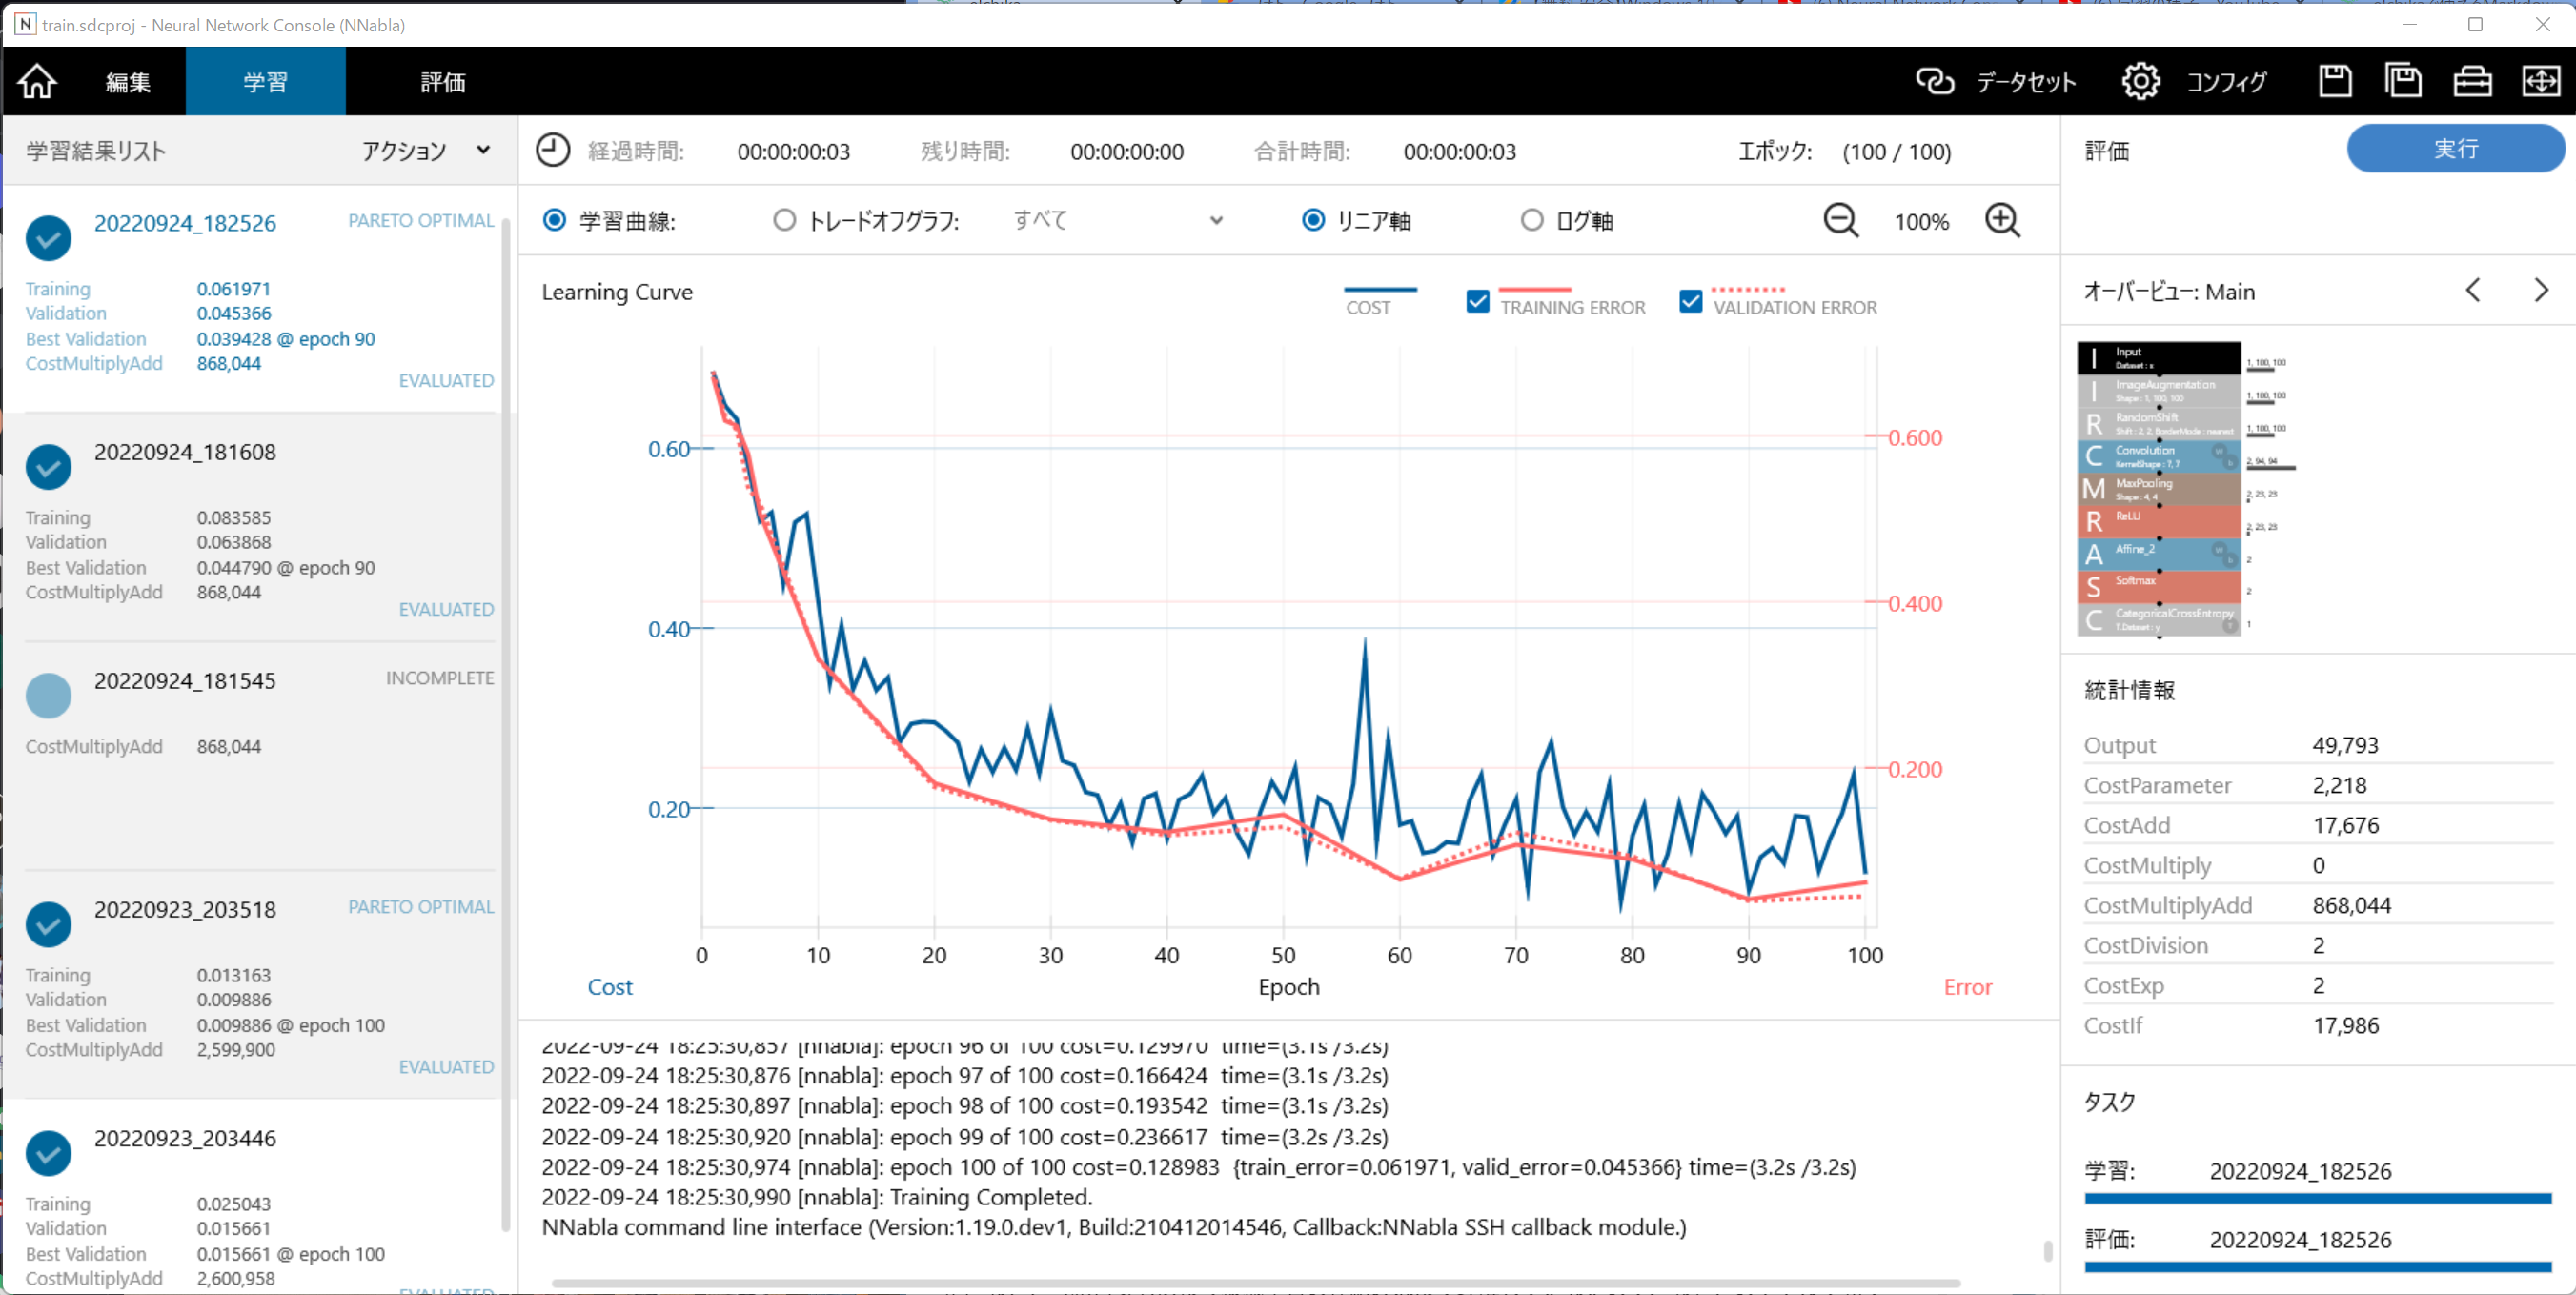
Task: Switch to the 評価 tab
Action: (x=442, y=82)
